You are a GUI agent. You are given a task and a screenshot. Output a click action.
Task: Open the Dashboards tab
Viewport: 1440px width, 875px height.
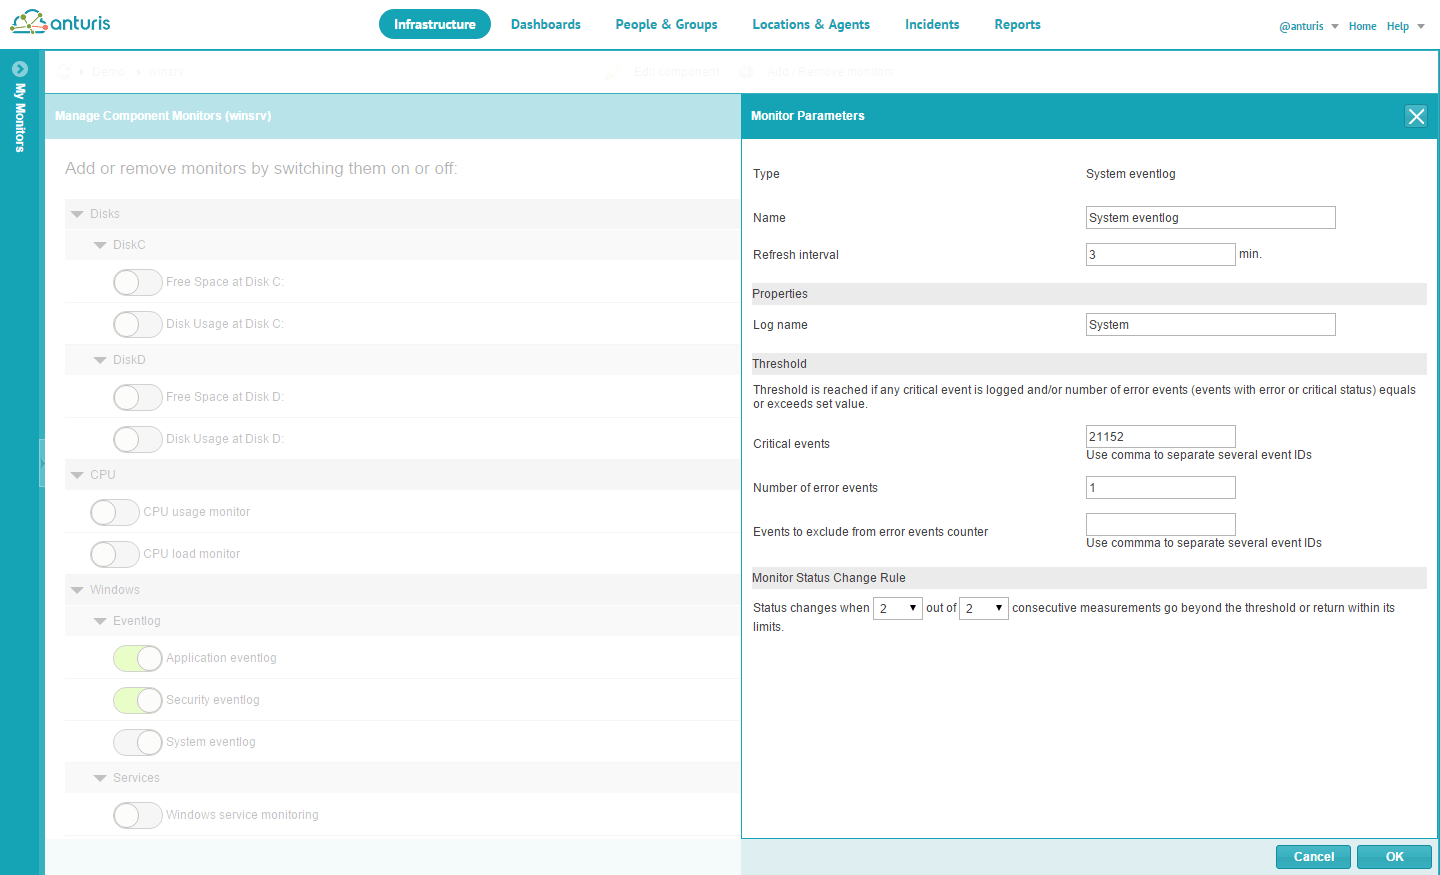545,24
